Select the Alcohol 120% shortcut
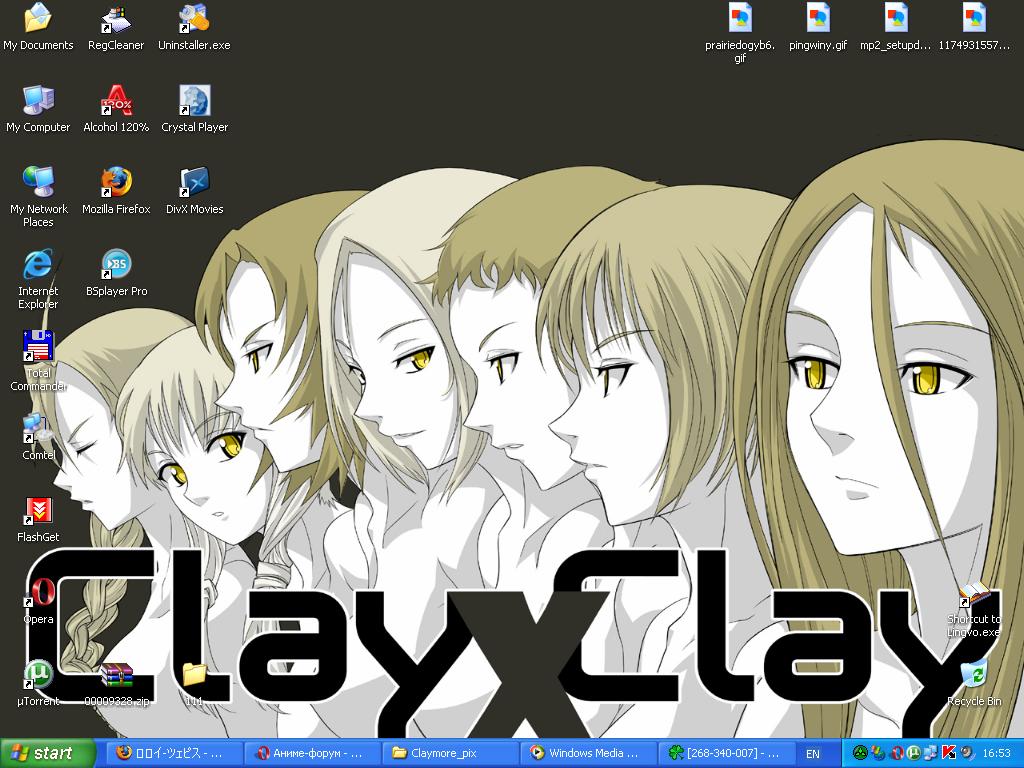 click(116, 108)
